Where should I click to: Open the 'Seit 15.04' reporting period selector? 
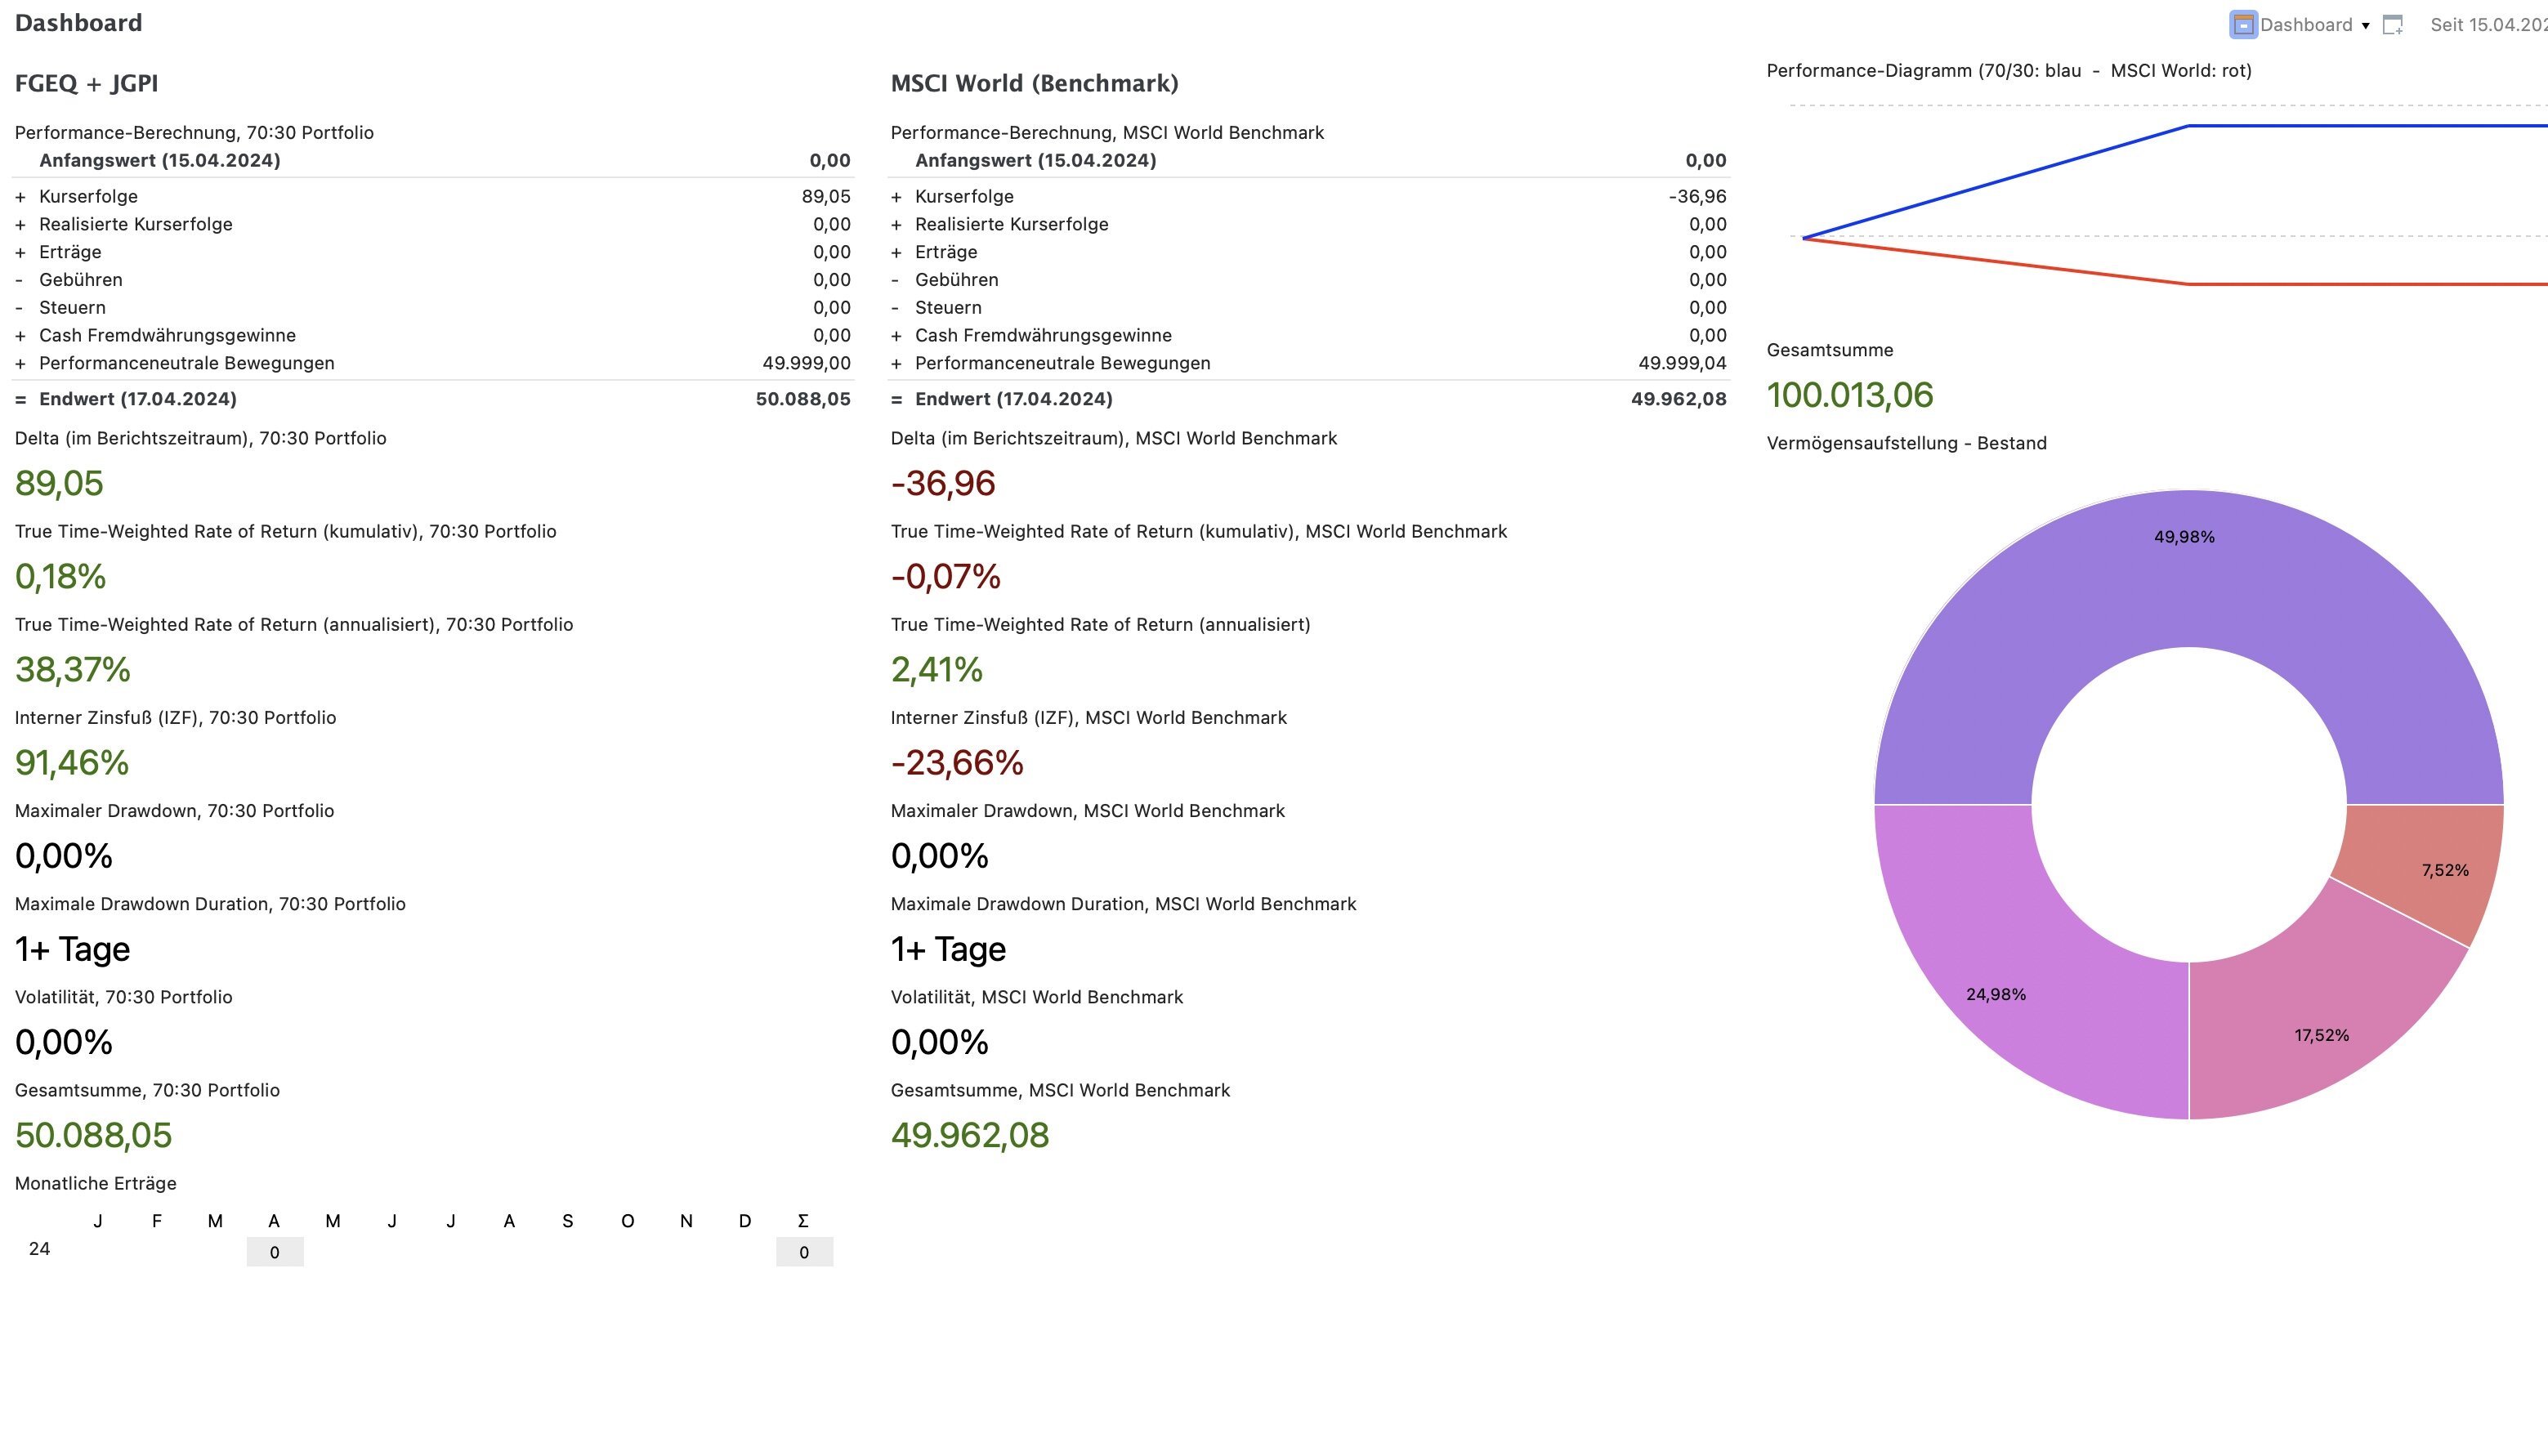(2488, 25)
